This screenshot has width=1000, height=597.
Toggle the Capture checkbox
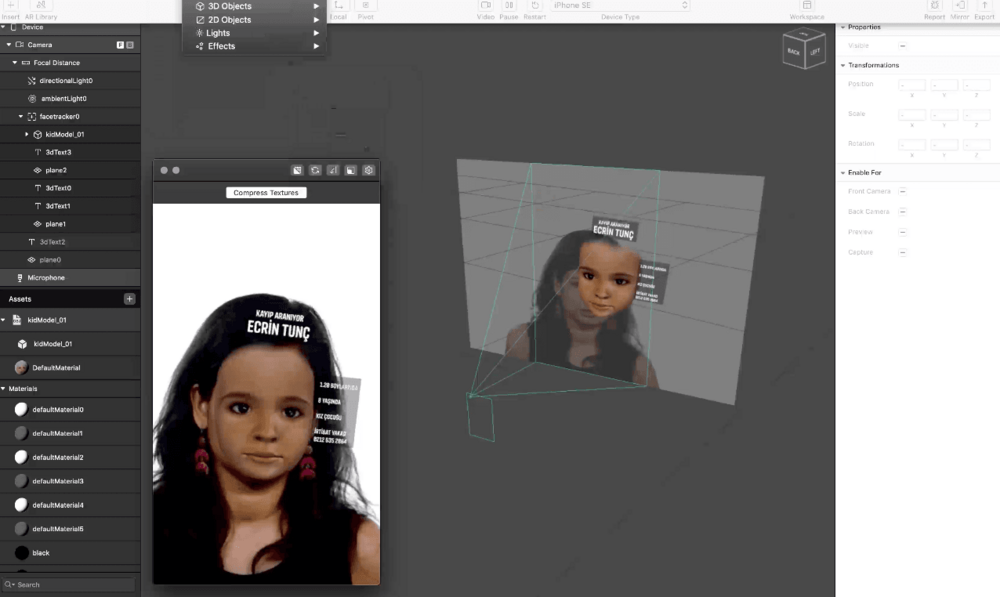tap(902, 252)
